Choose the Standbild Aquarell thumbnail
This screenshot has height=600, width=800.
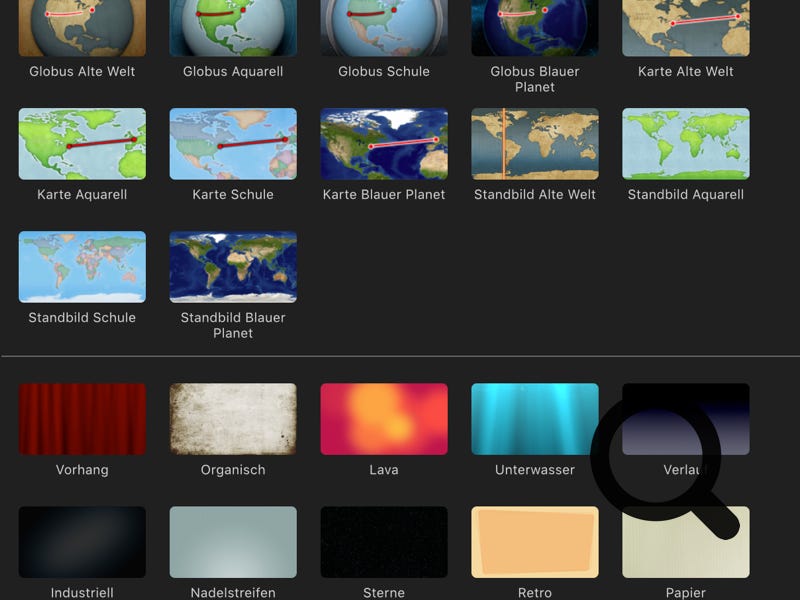tap(686, 144)
